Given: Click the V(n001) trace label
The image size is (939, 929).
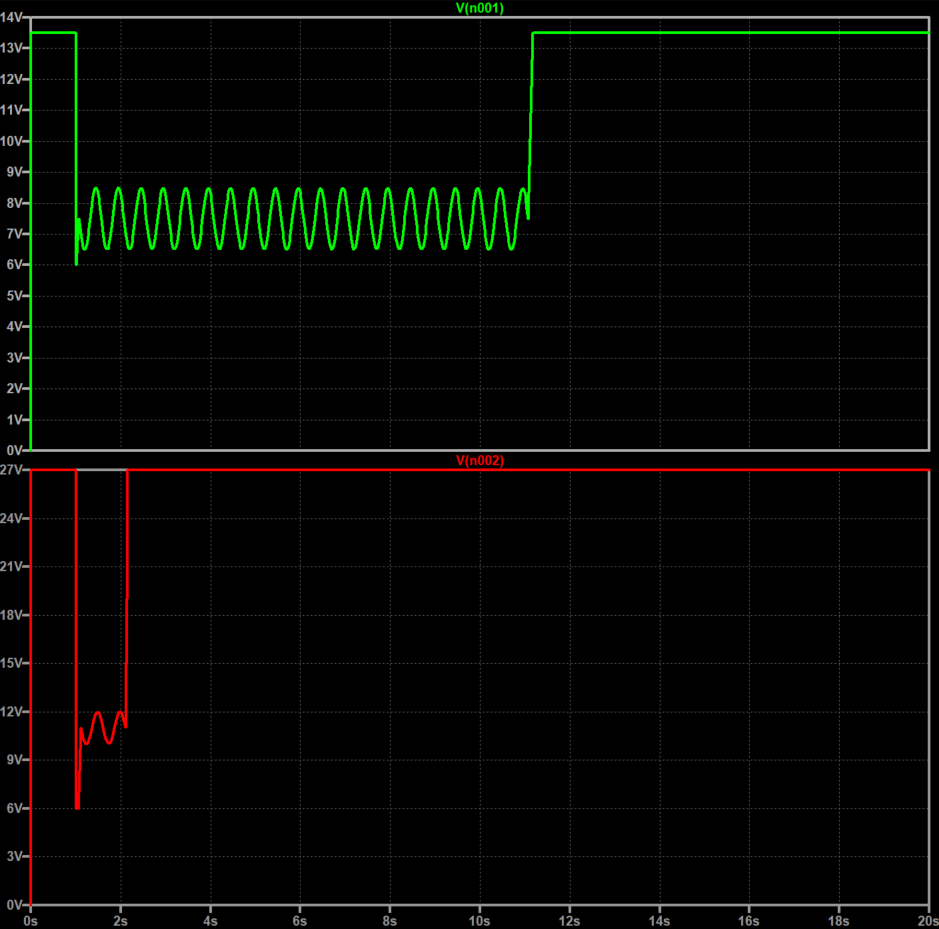Looking at the screenshot, I should [480, 8].
